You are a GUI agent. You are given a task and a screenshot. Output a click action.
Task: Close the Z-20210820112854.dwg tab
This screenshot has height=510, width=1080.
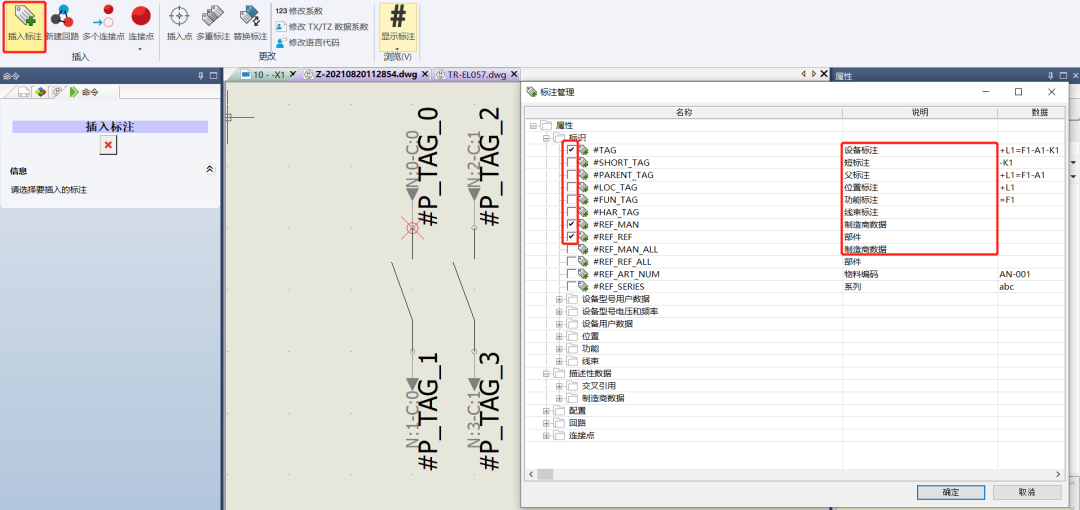(424, 74)
